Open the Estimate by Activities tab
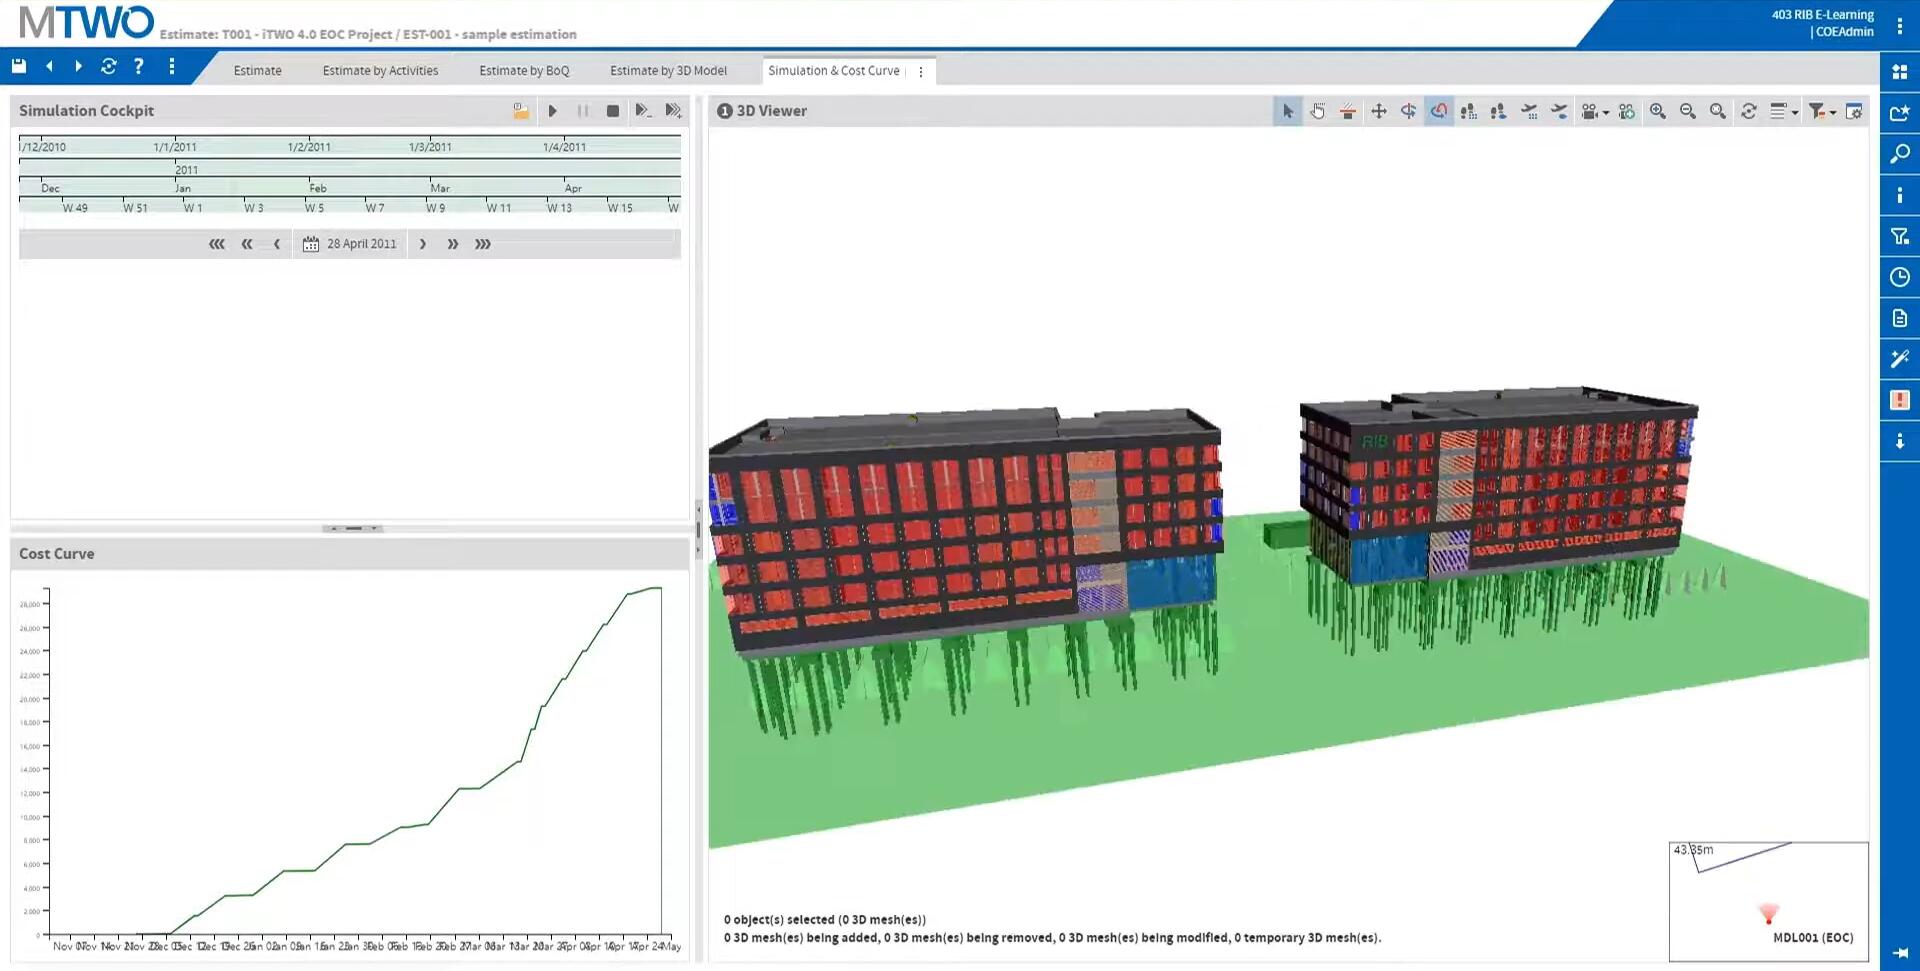The image size is (1920, 971). (380, 71)
